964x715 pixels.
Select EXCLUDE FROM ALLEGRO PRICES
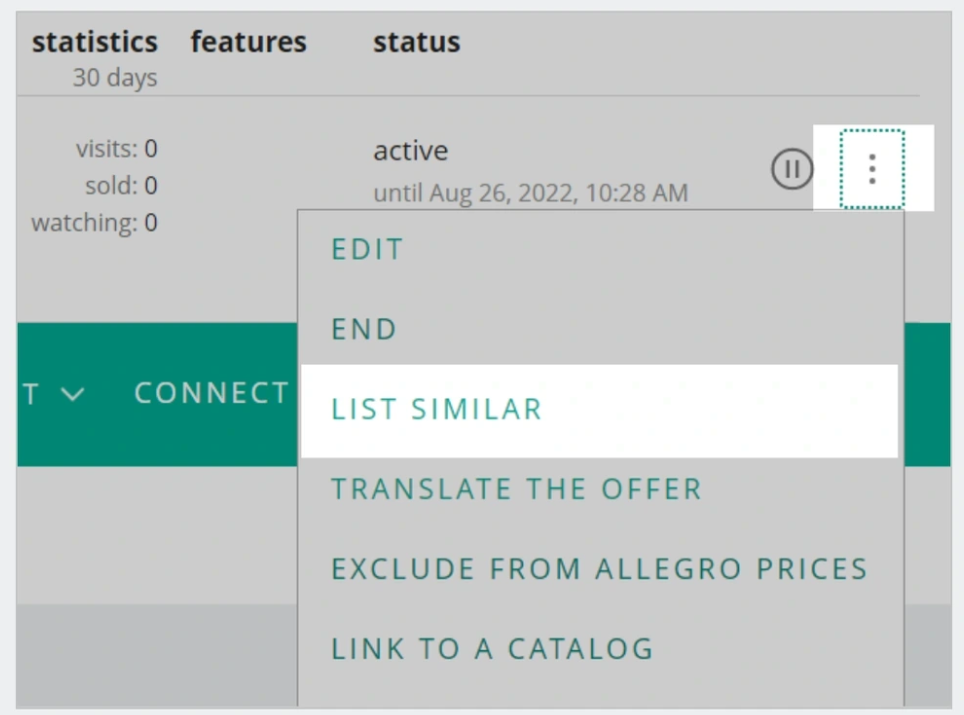pyautogui.click(x=599, y=569)
